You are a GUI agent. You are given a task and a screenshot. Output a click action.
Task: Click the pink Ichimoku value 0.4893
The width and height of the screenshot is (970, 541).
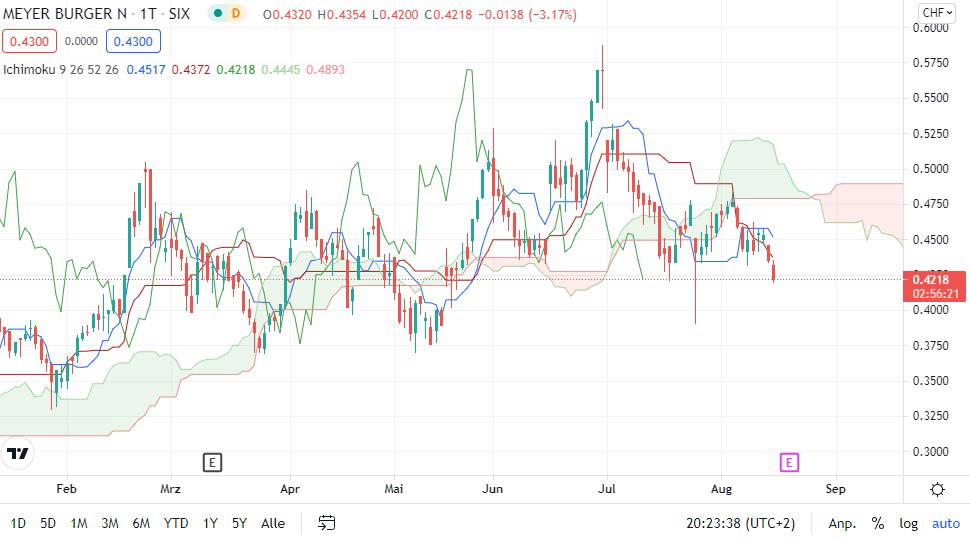325,69
